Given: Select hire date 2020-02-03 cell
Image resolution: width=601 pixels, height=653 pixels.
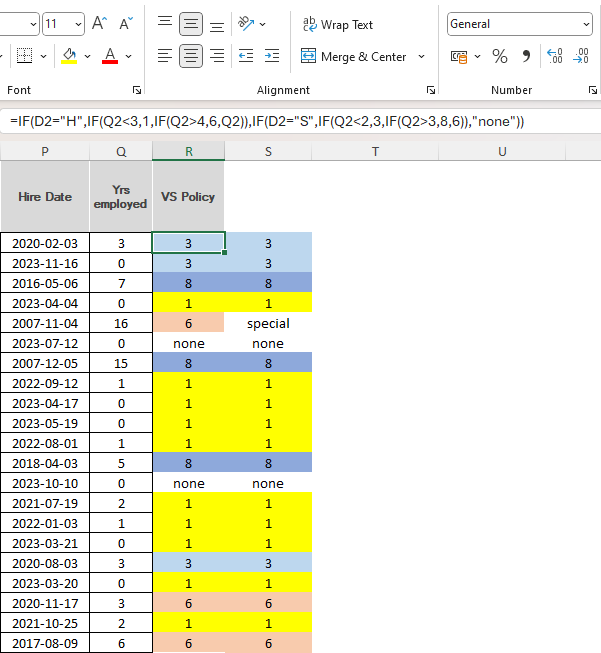Looking at the screenshot, I should click(45, 243).
